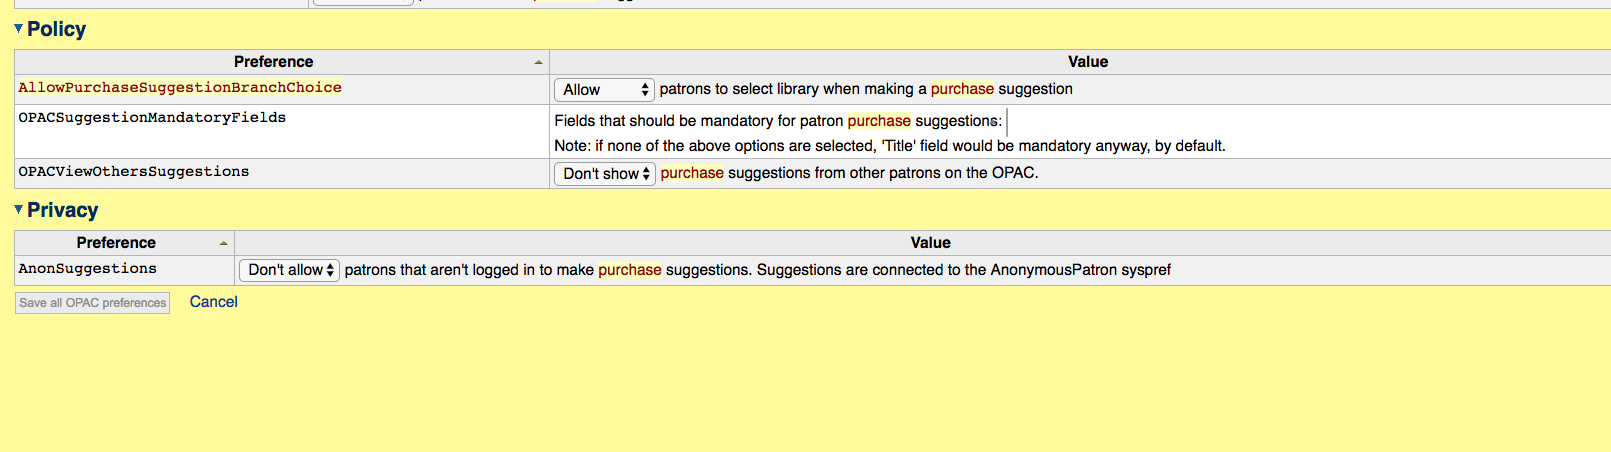
Task: Select the OPACViewOthersSuggestions preference name
Action: coord(134,172)
